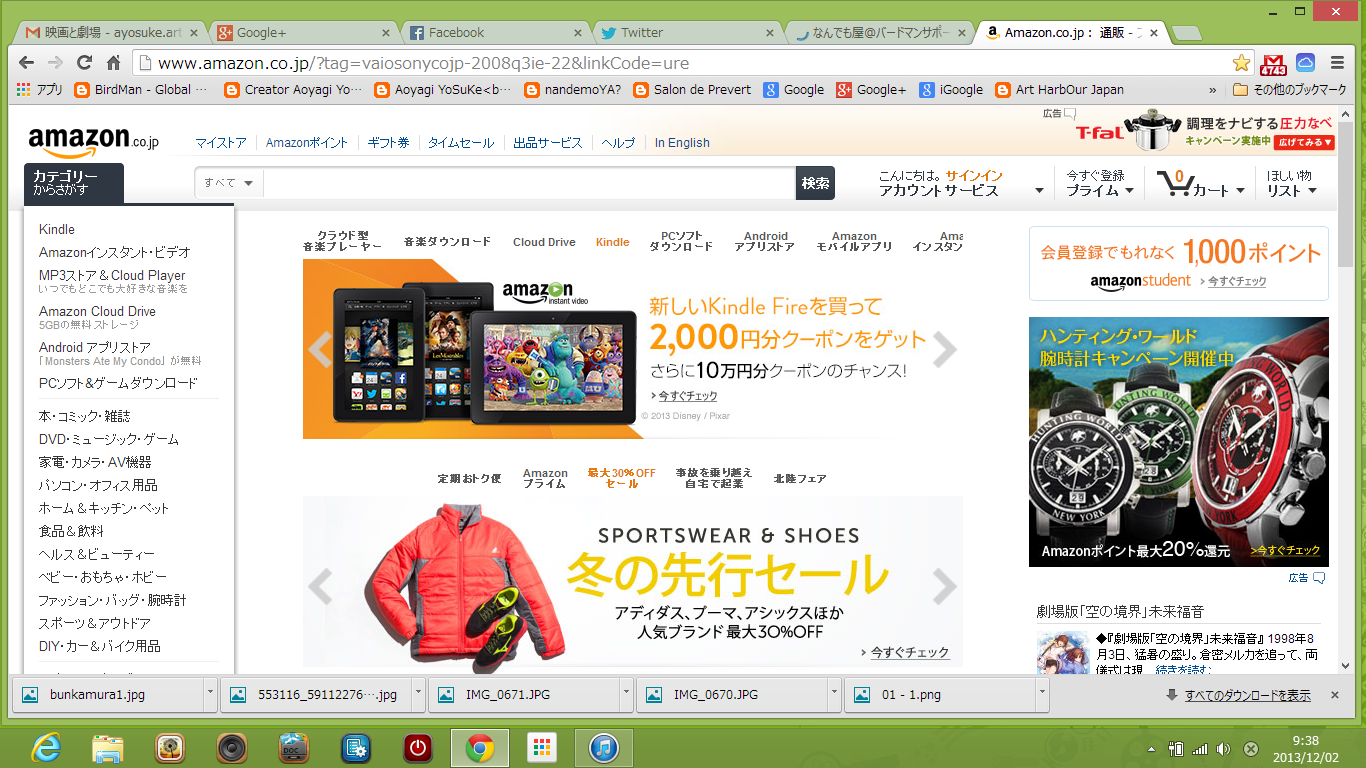The height and width of the screenshot is (768, 1366).
Task: Open the ギフト券 link
Action: 388,143
